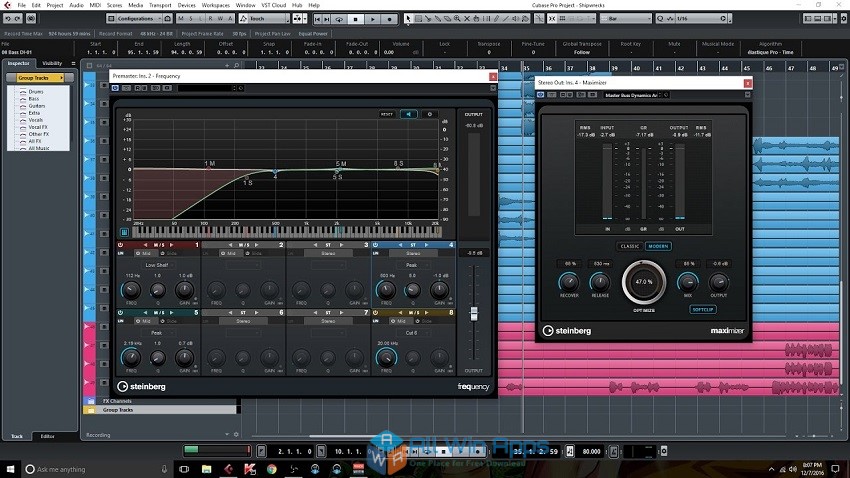Image resolution: width=850 pixels, height=478 pixels.
Task: Click the Undo arrow in the toolbar
Action: pyautogui.click(x=8, y=18)
